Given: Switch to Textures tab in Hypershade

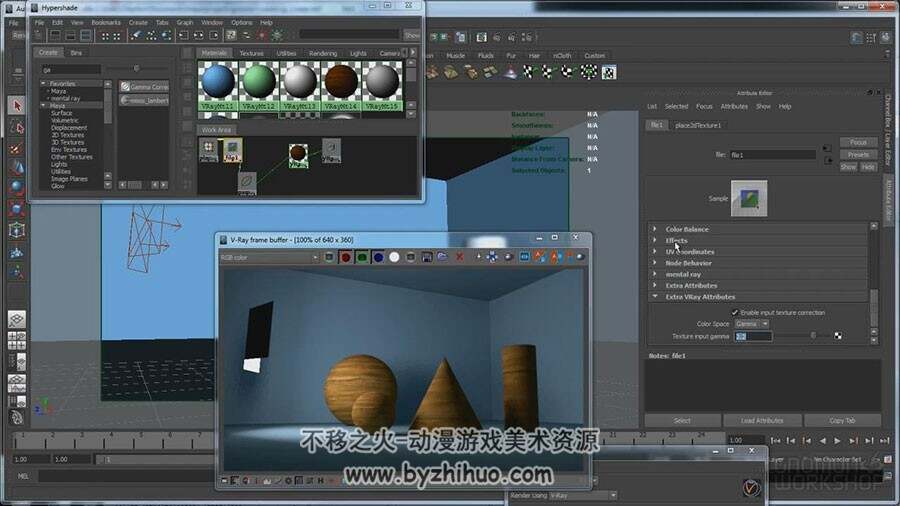Looking at the screenshot, I should pyautogui.click(x=251, y=53).
